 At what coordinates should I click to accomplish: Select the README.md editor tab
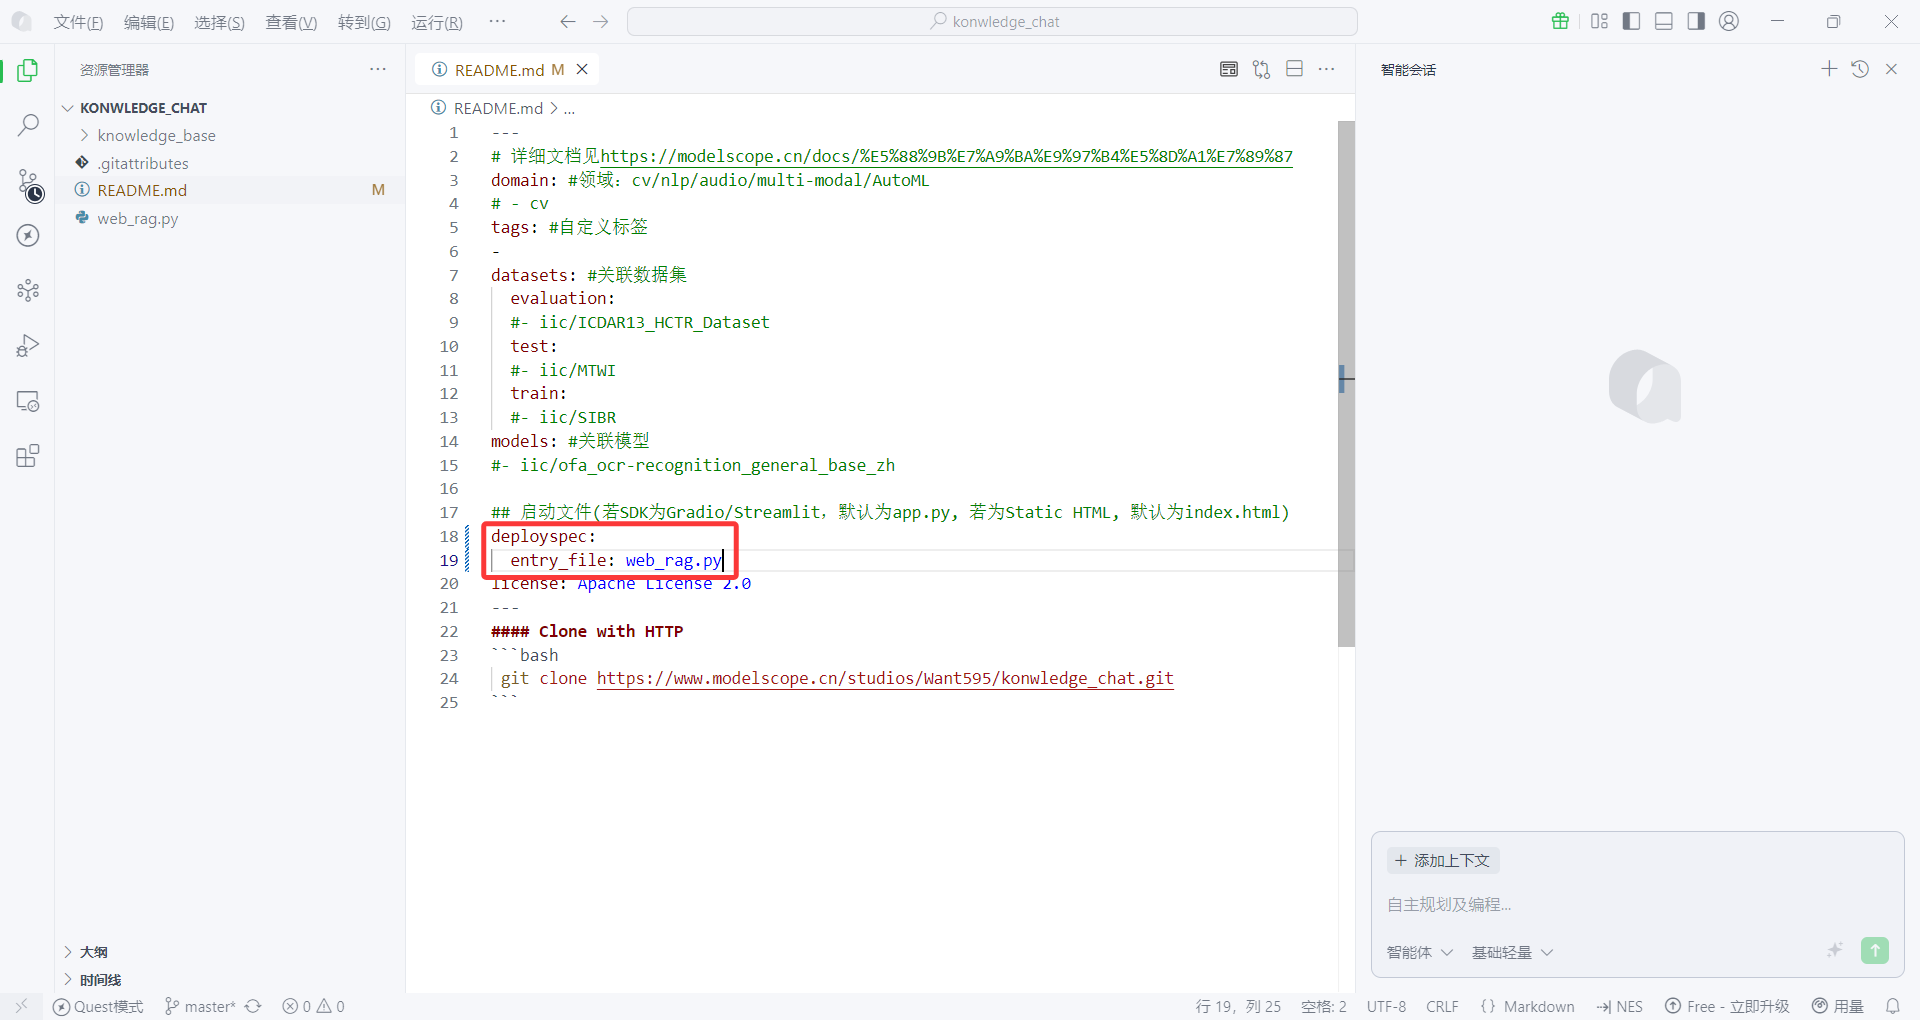508,69
